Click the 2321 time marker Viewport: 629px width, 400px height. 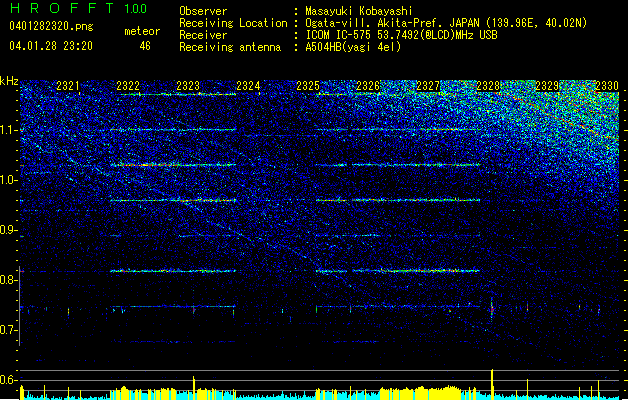68,86
